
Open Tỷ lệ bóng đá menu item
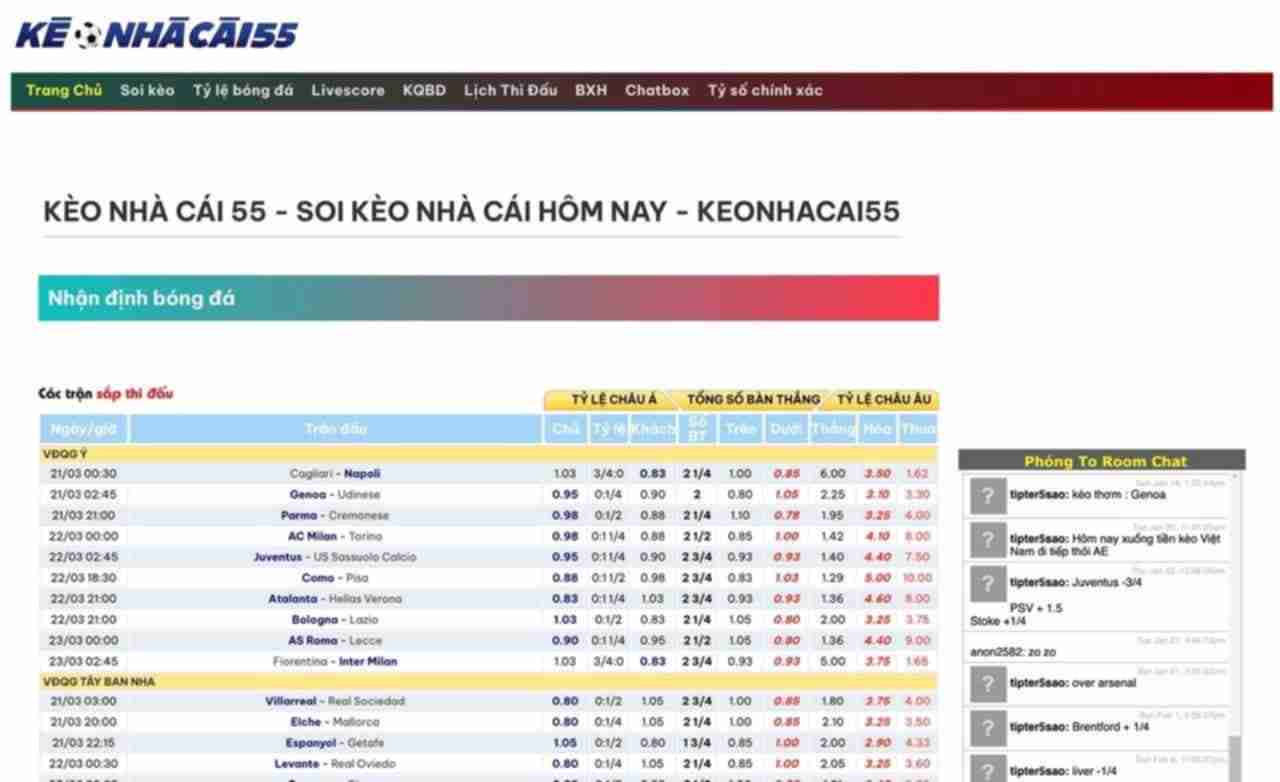click(x=243, y=90)
